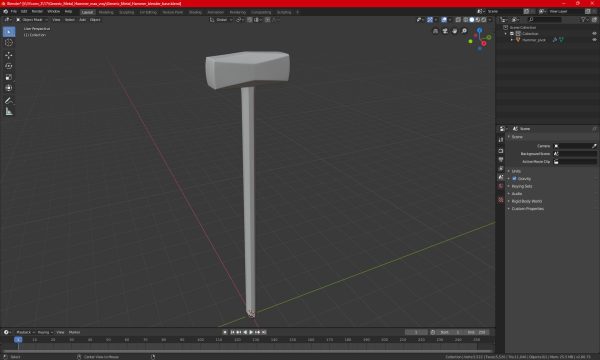The height and width of the screenshot is (360, 600).
Task: Click the Blender logo menu icon
Action: tap(5, 11)
